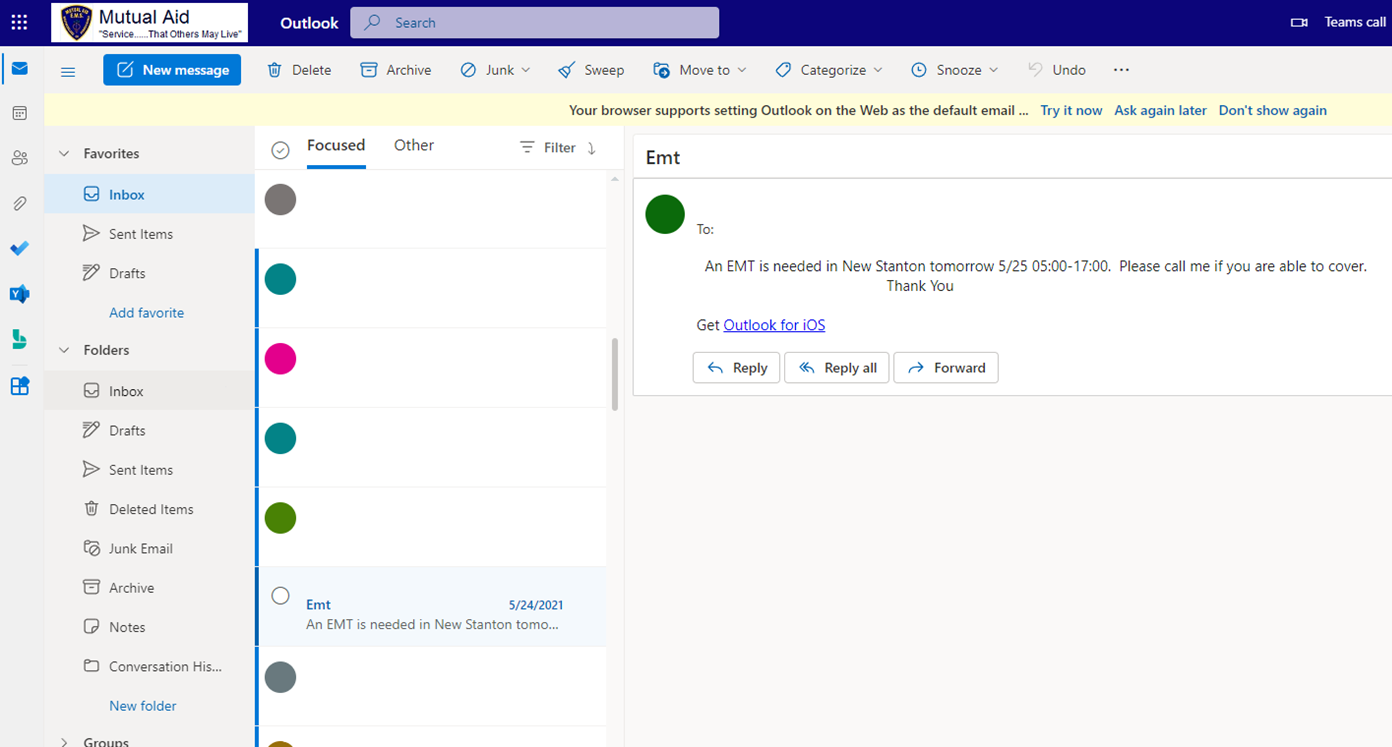The width and height of the screenshot is (1392, 747).
Task: Expand the Groups section
Action: click(x=64, y=742)
